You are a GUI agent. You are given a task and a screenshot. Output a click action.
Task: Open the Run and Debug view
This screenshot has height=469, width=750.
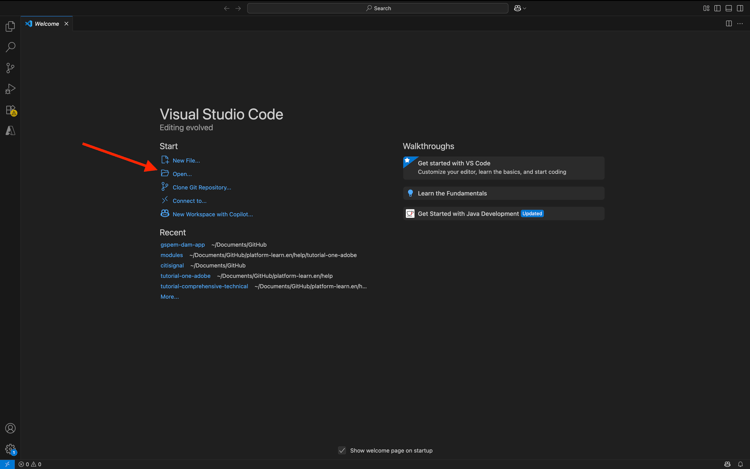tap(10, 89)
